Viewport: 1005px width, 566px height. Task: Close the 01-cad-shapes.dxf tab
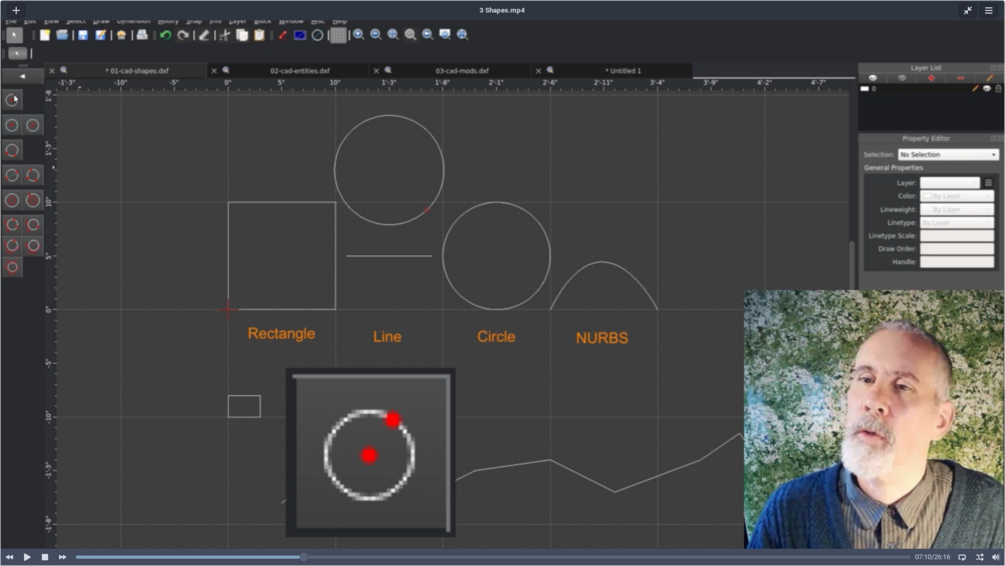pos(52,71)
